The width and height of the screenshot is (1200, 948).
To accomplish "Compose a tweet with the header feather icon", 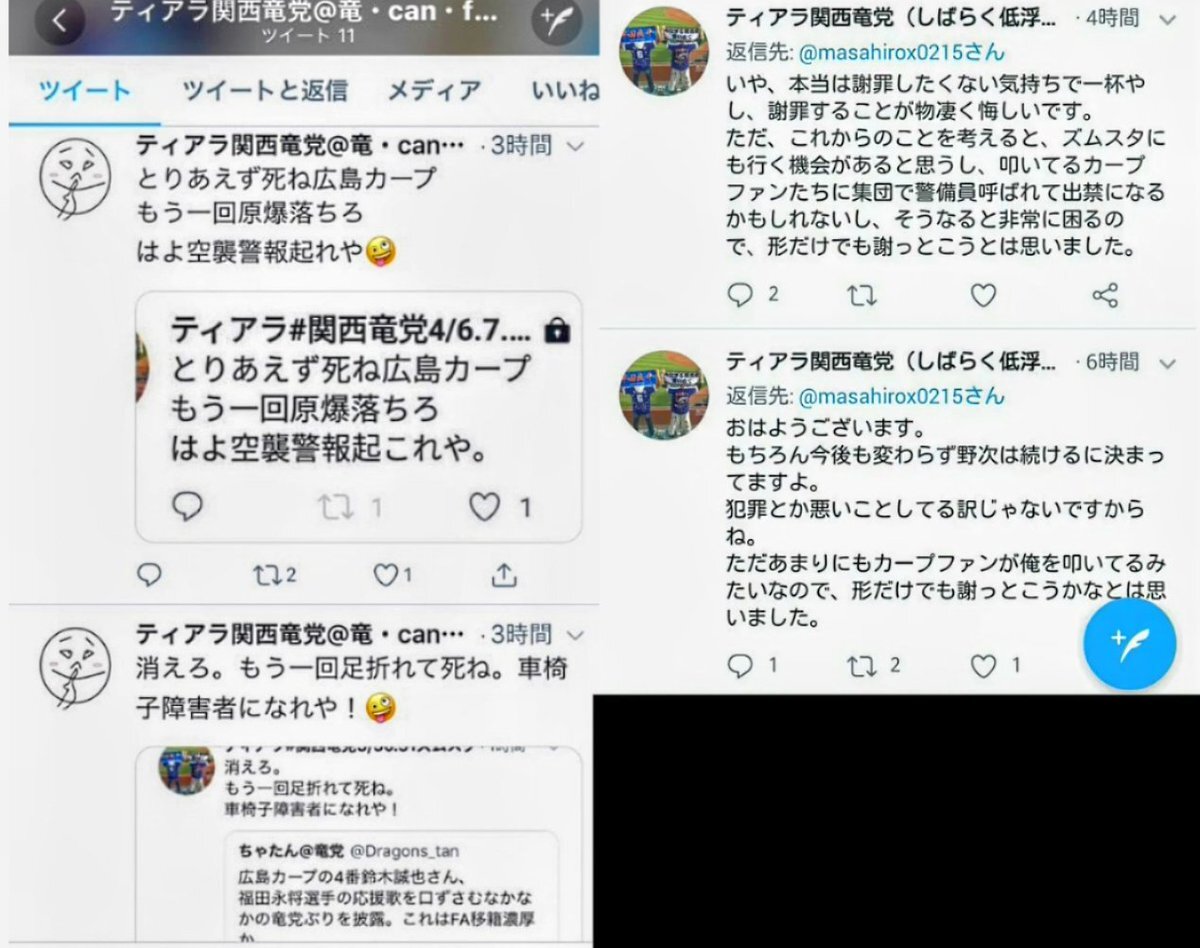I will pos(557,20).
